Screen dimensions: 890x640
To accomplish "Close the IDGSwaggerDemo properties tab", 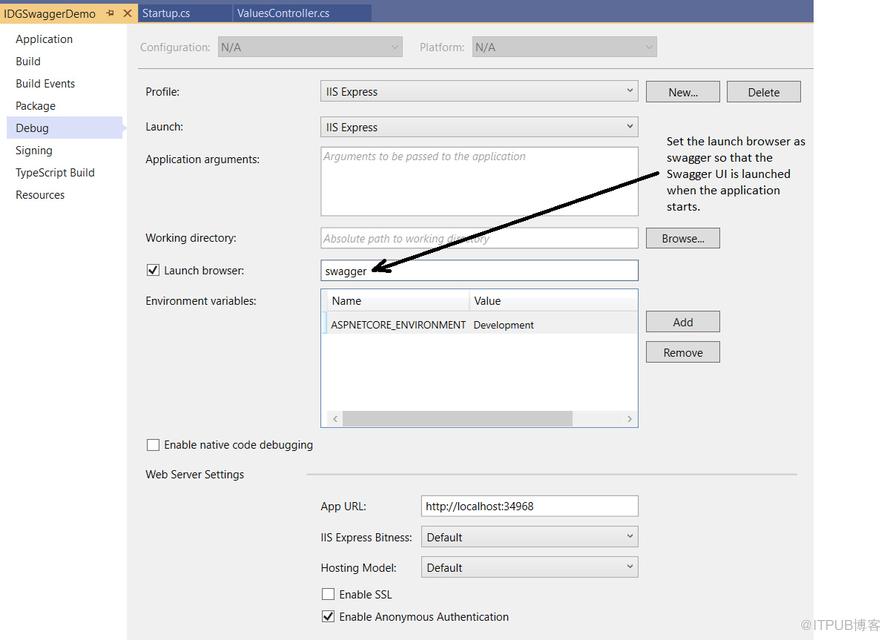I will 127,12.
